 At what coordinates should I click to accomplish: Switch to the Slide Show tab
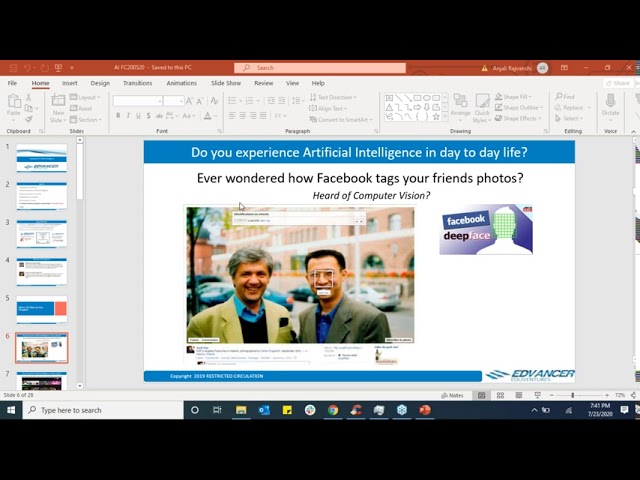pos(226,83)
